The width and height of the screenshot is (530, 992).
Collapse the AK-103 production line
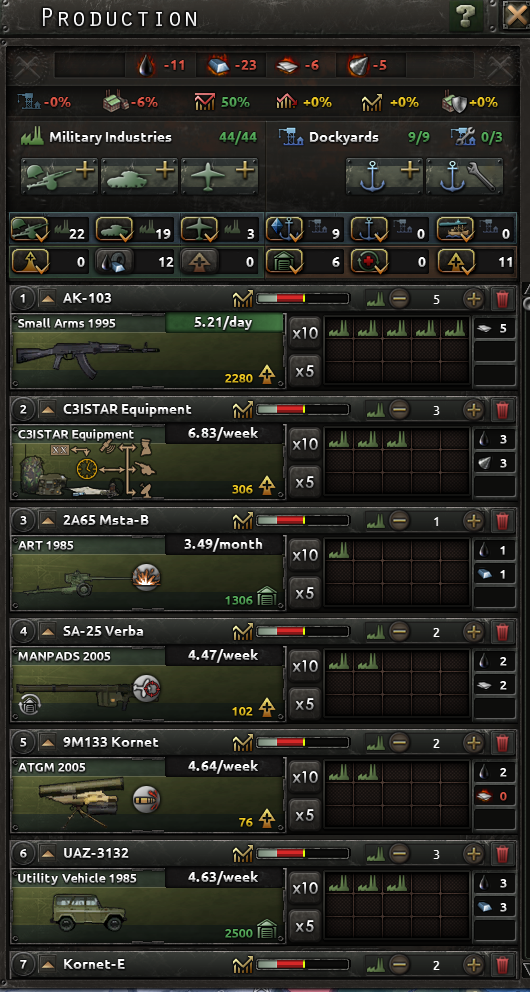[48, 299]
